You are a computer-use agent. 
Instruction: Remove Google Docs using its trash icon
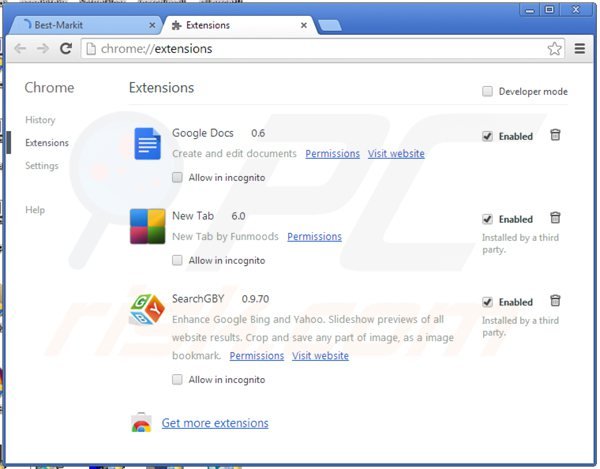point(555,135)
